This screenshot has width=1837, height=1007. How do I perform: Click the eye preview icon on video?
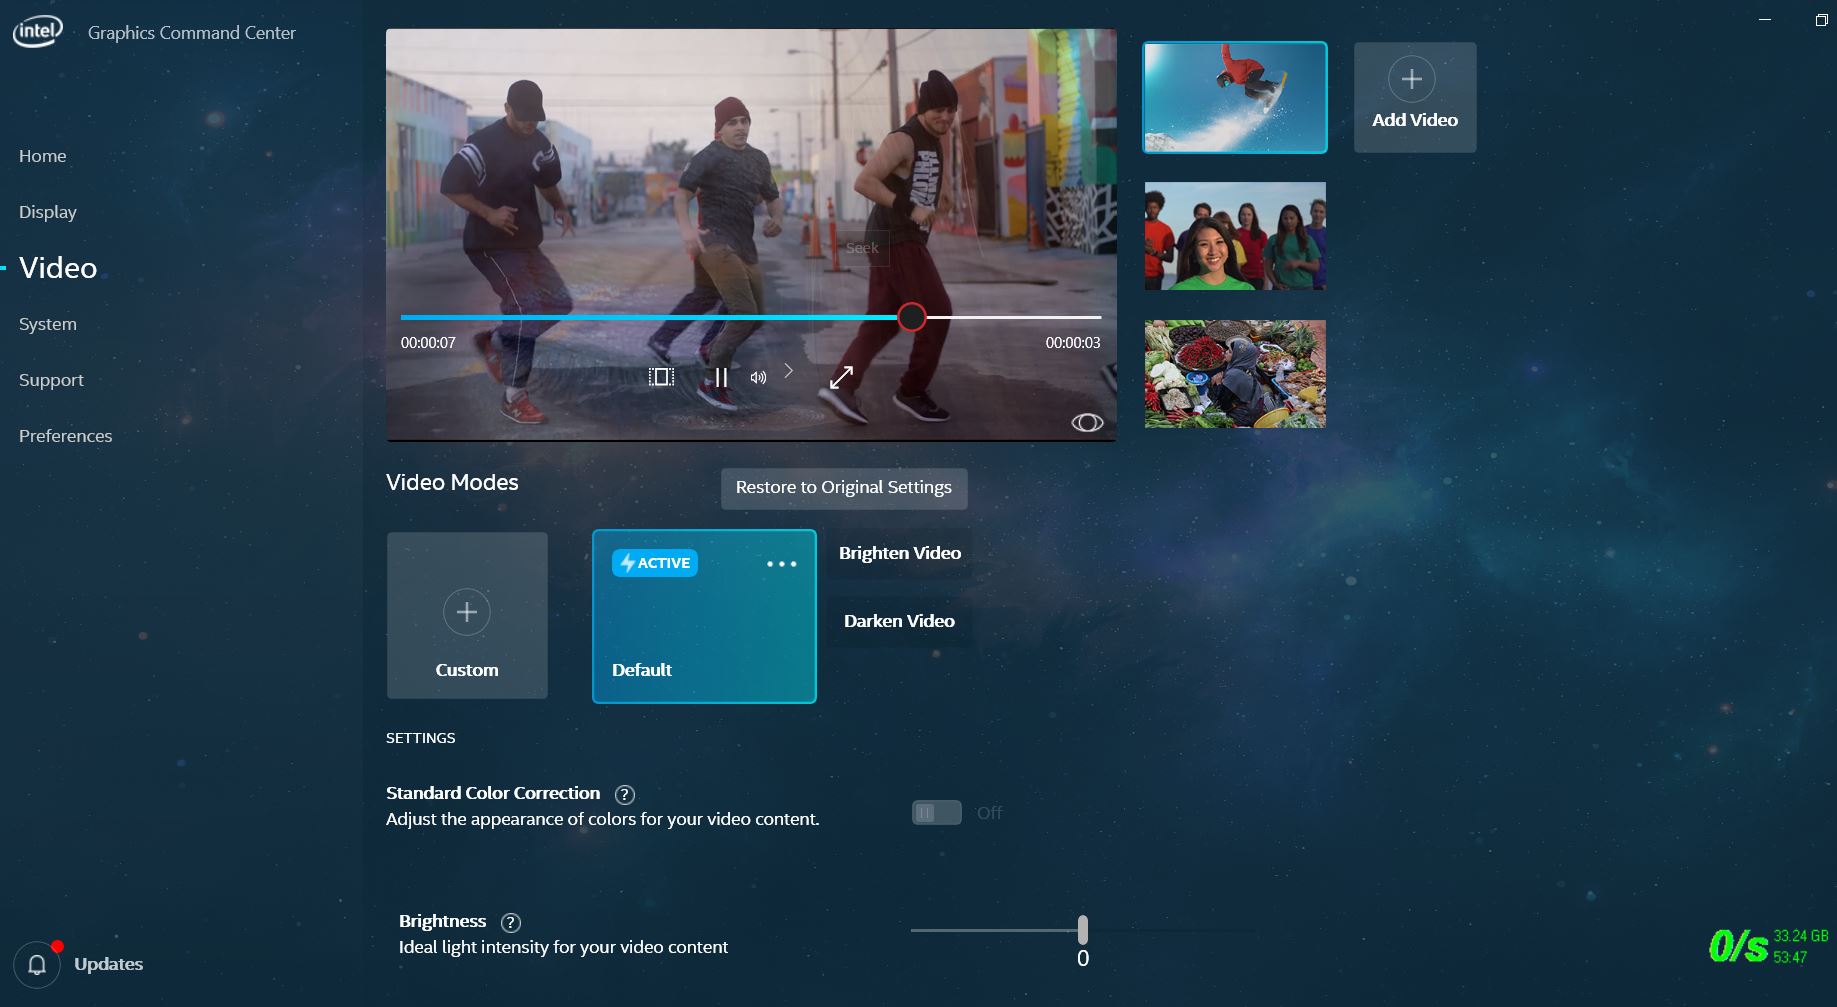pos(1087,423)
